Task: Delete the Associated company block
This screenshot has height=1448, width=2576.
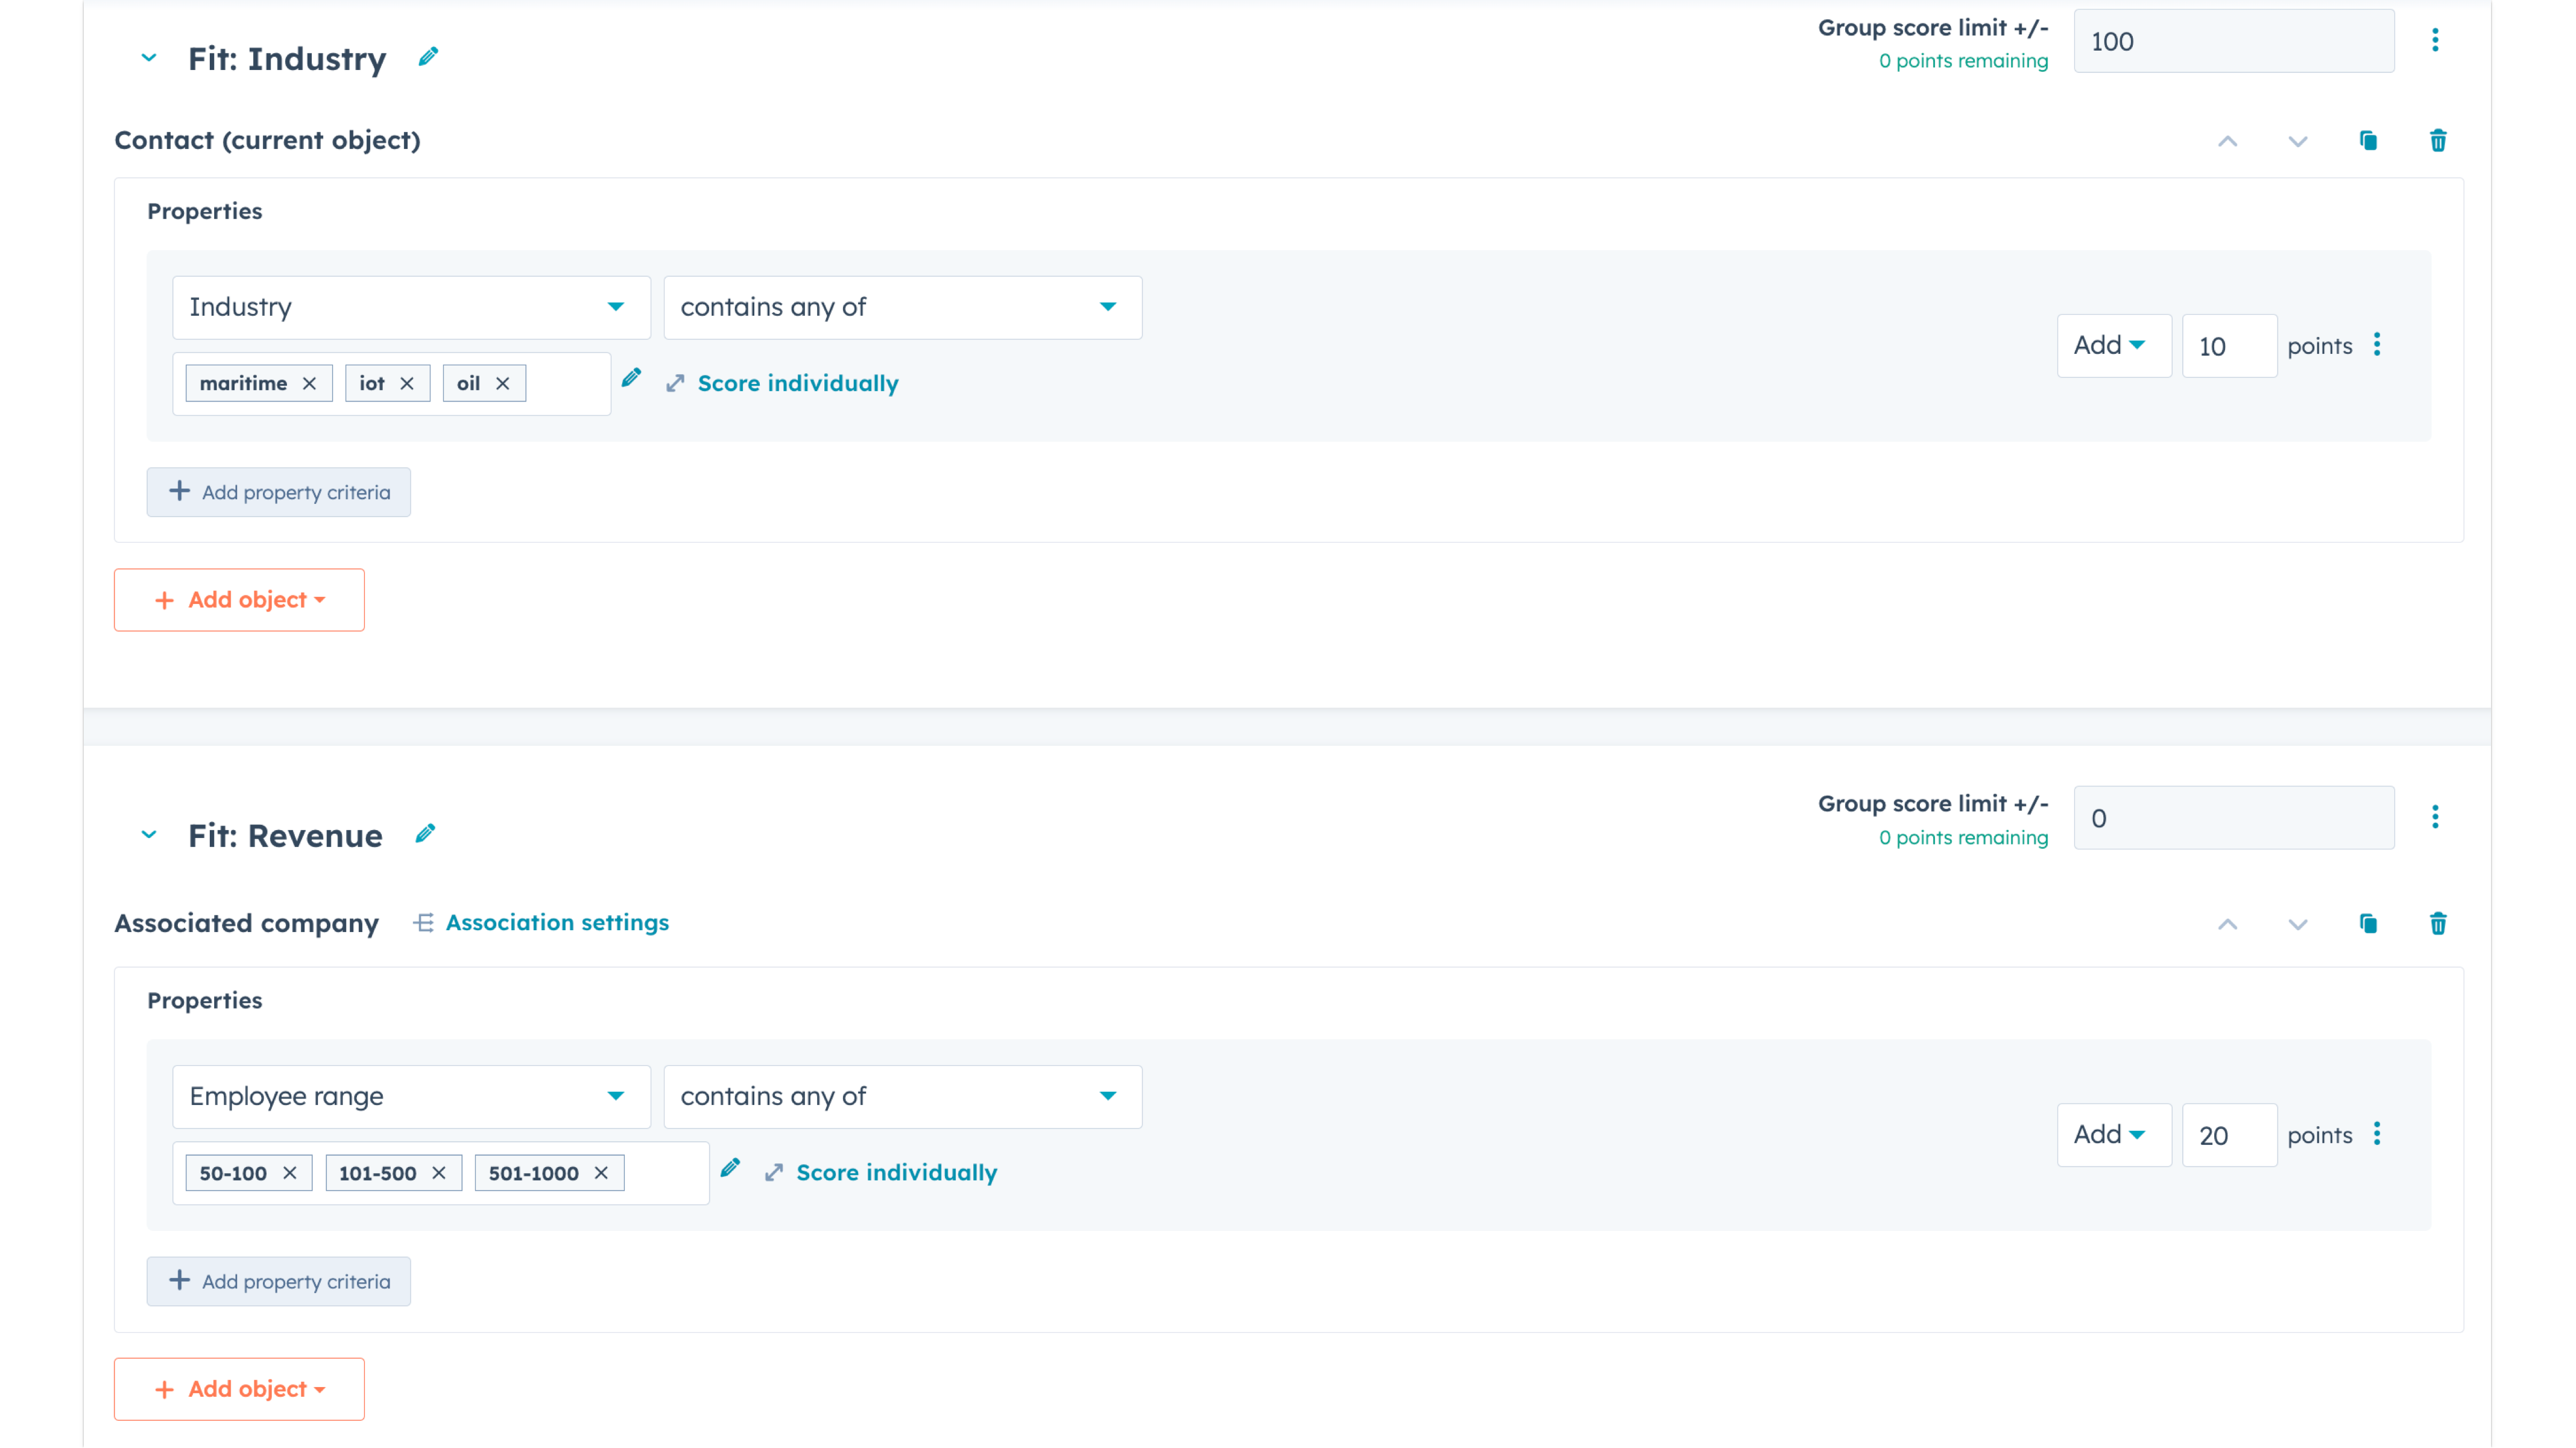Action: point(2438,923)
